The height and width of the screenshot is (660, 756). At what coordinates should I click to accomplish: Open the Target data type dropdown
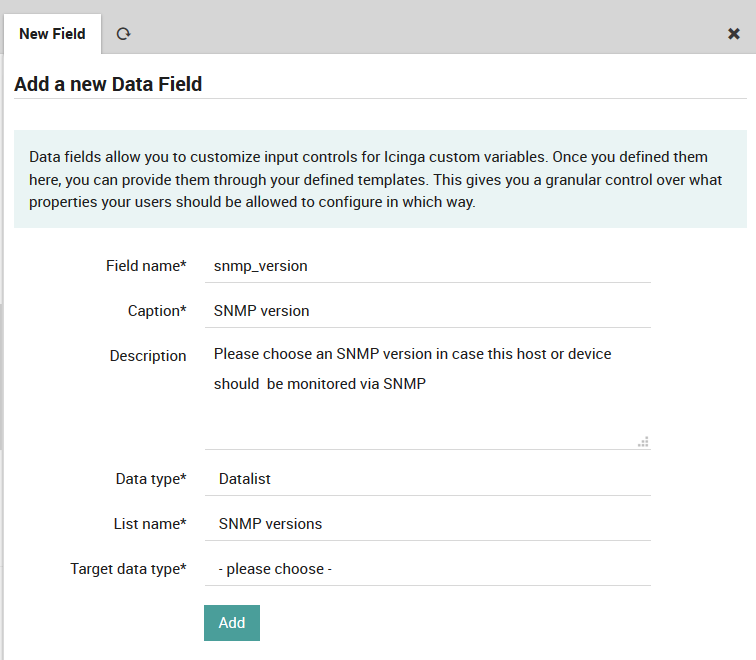[427, 569]
